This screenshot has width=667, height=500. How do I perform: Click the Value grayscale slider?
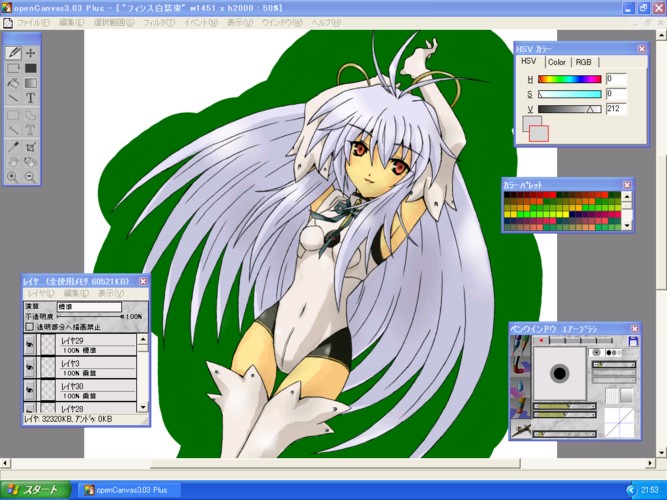coord(570,109)
